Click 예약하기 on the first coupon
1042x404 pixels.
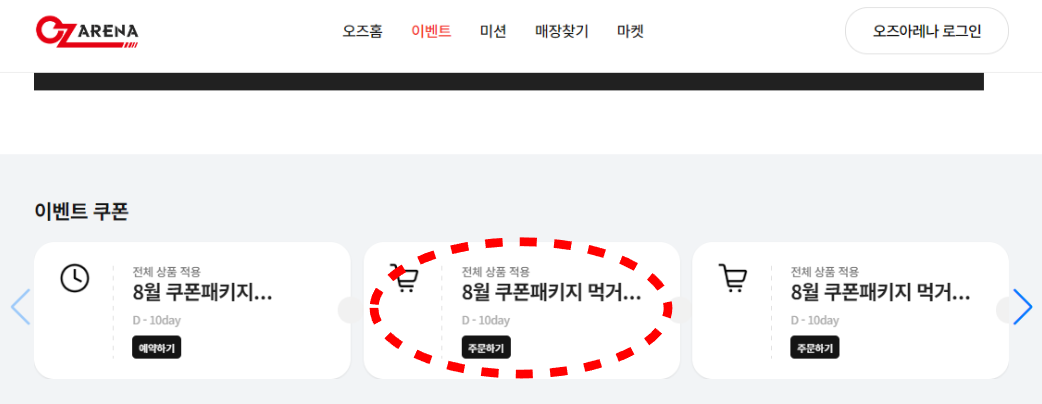(x=156, y=347)
